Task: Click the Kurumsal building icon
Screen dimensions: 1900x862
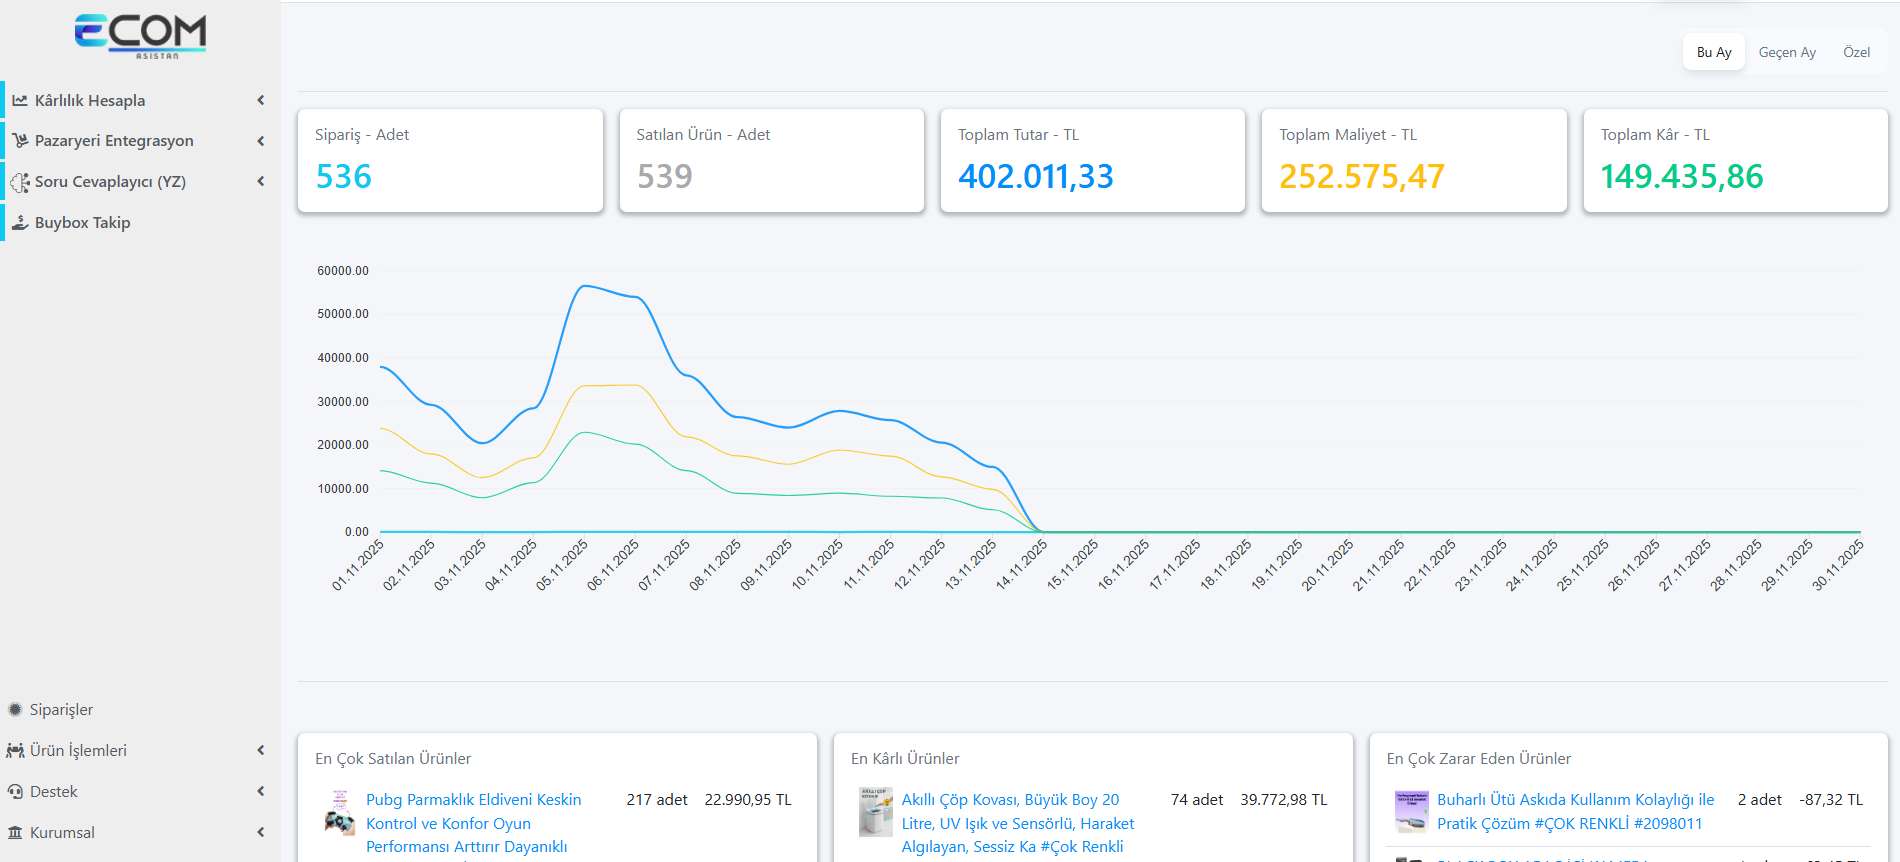Action: tap(15, 833)
